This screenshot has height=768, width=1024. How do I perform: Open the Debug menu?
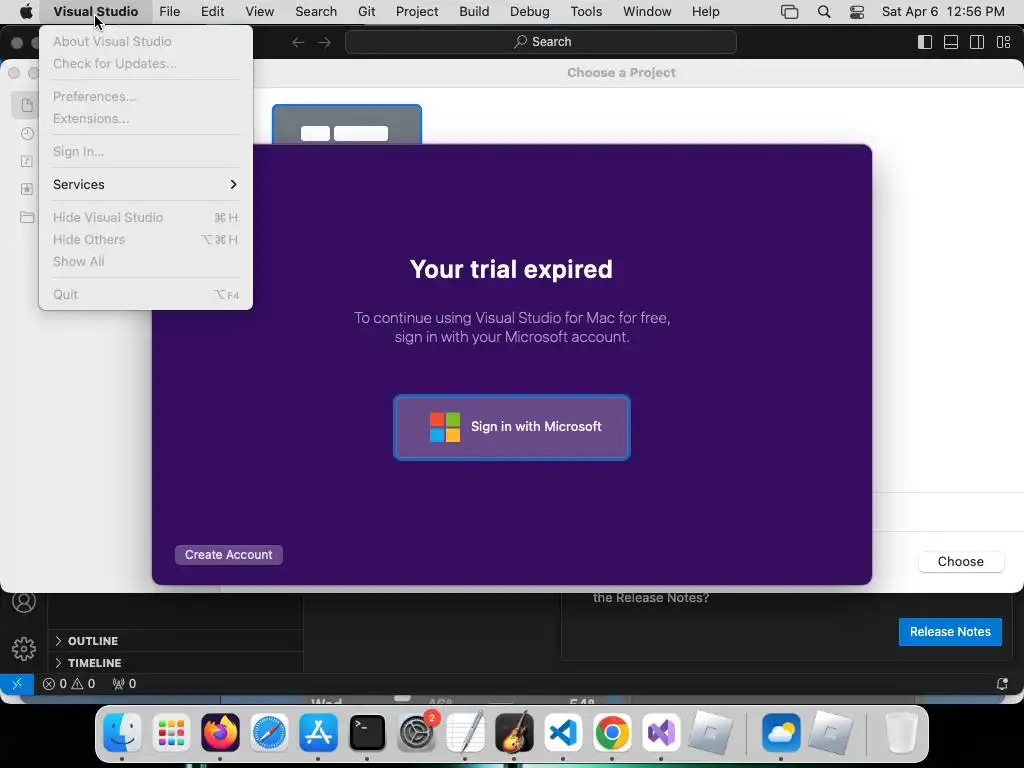(529, 12)
